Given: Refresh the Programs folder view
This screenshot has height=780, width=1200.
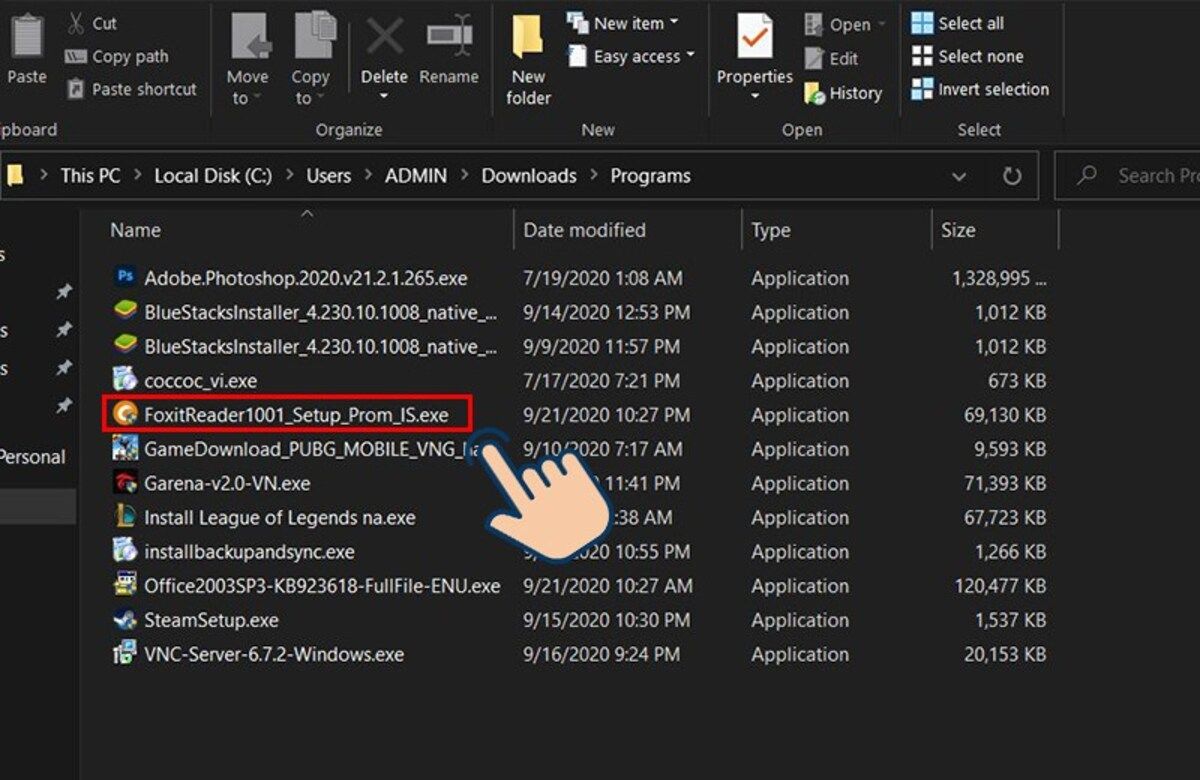Looking at the screenshot, I should (x=1012, y=176).
